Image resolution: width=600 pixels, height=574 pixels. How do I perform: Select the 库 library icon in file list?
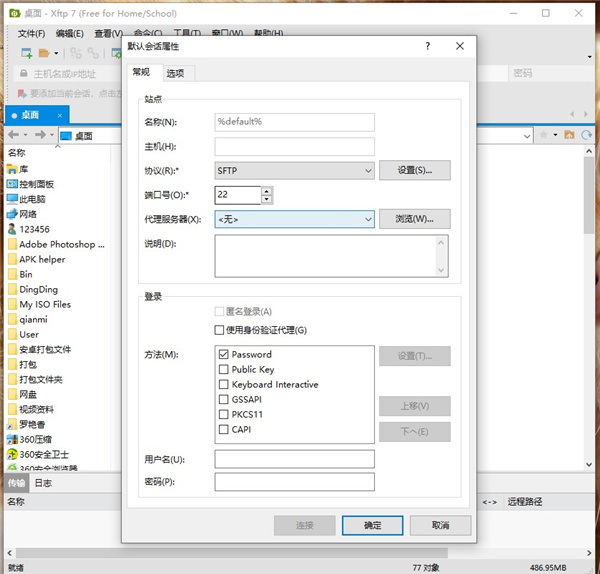[x=12, y=169]
